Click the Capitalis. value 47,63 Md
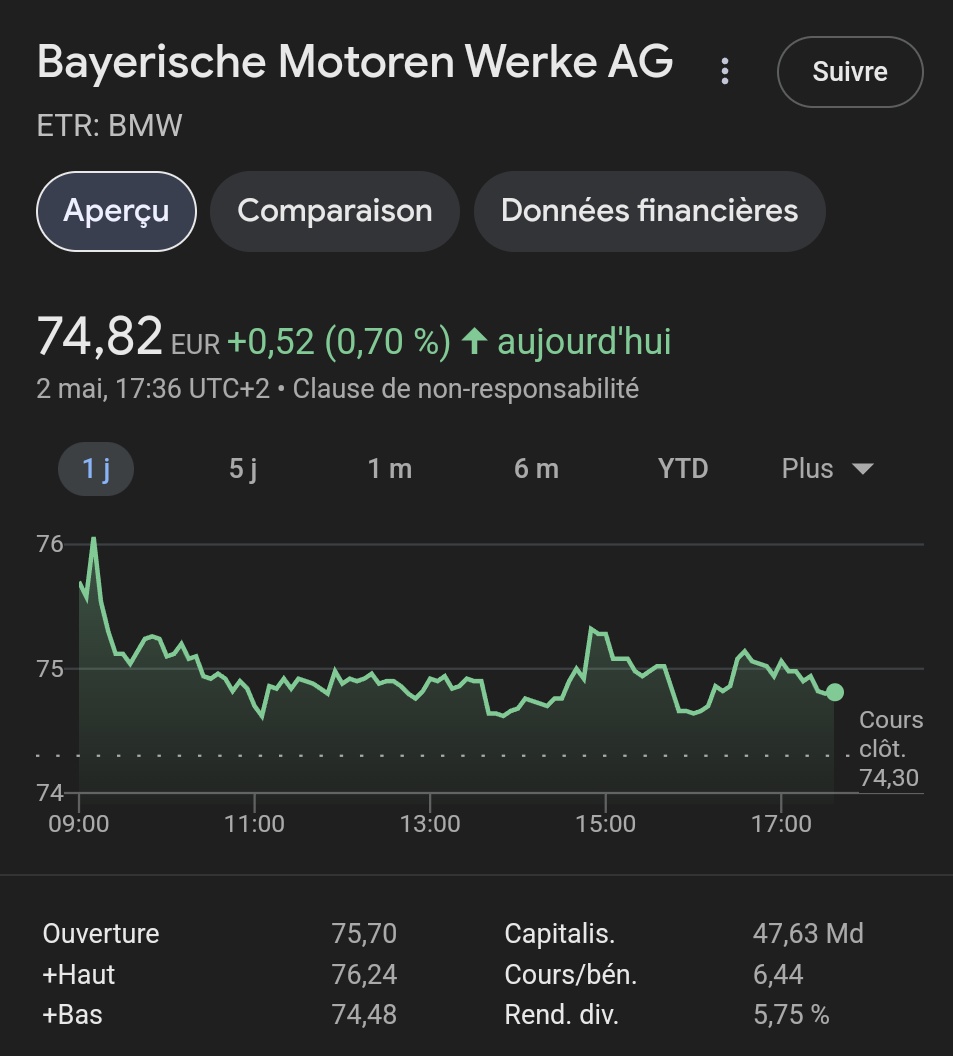Image resolution: width=953 pixels, height=1056 pixels. pos(808,934)
